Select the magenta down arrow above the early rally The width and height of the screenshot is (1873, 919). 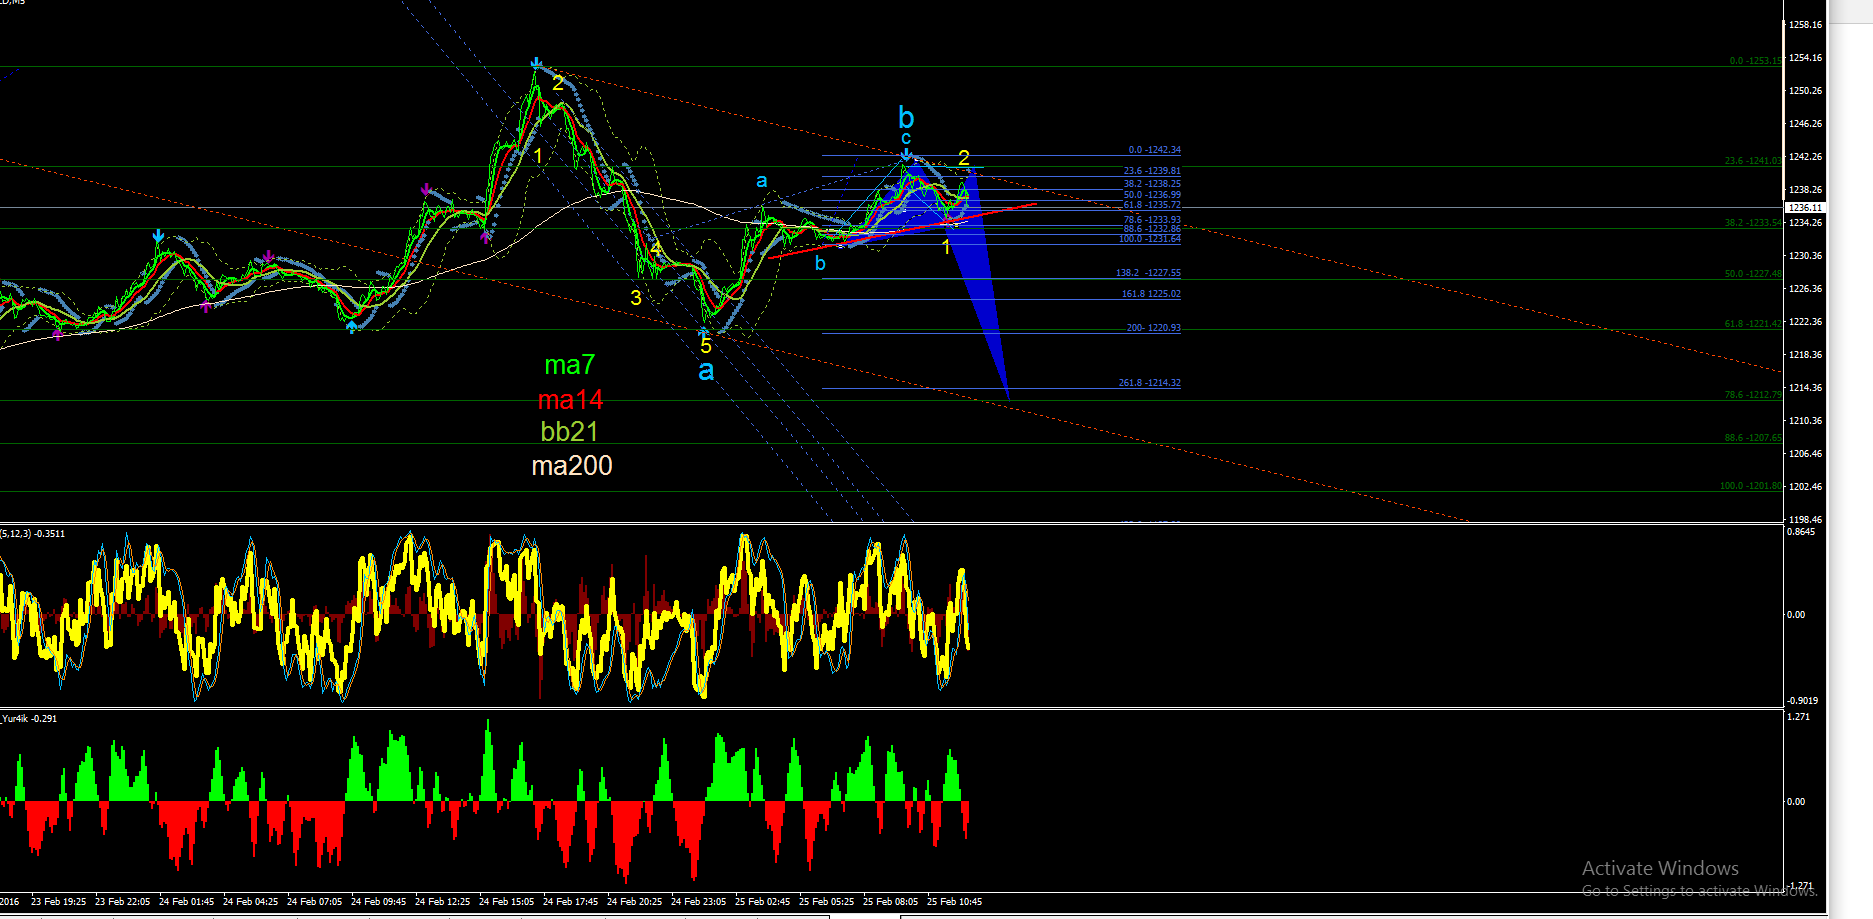(426, 188)
